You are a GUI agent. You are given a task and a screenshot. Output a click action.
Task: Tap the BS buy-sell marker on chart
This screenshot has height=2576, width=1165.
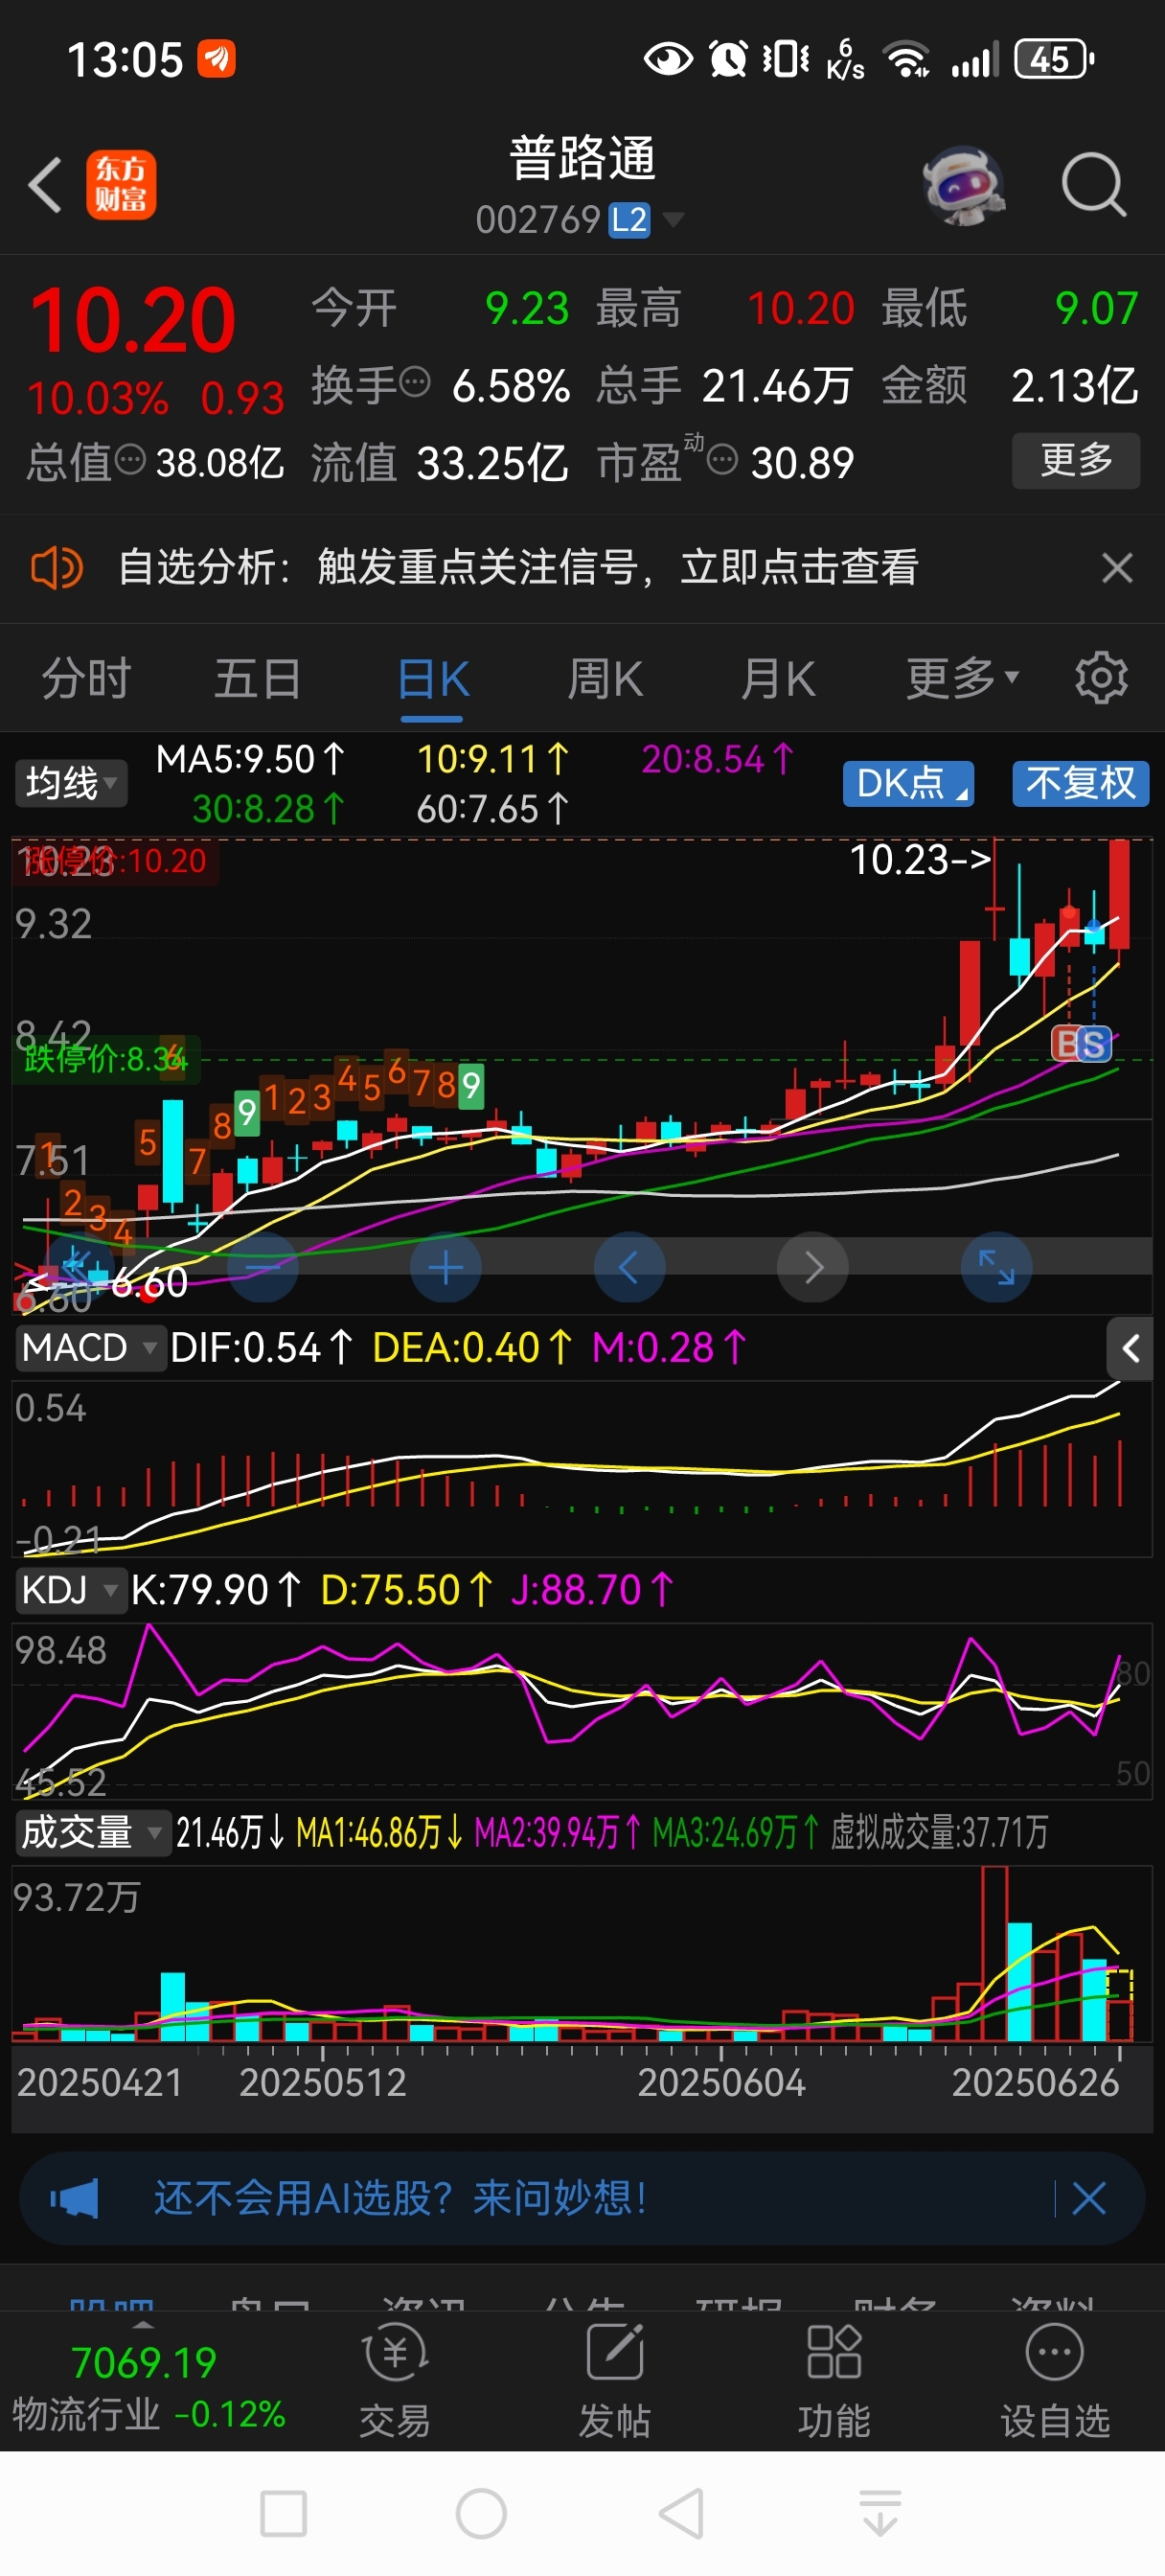point(1081,1044)
